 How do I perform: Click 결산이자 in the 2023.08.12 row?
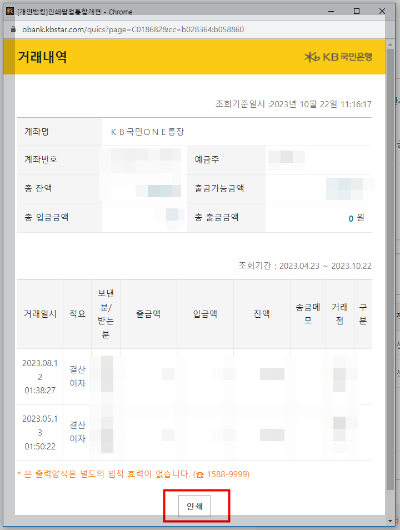(x=77, y=376)
